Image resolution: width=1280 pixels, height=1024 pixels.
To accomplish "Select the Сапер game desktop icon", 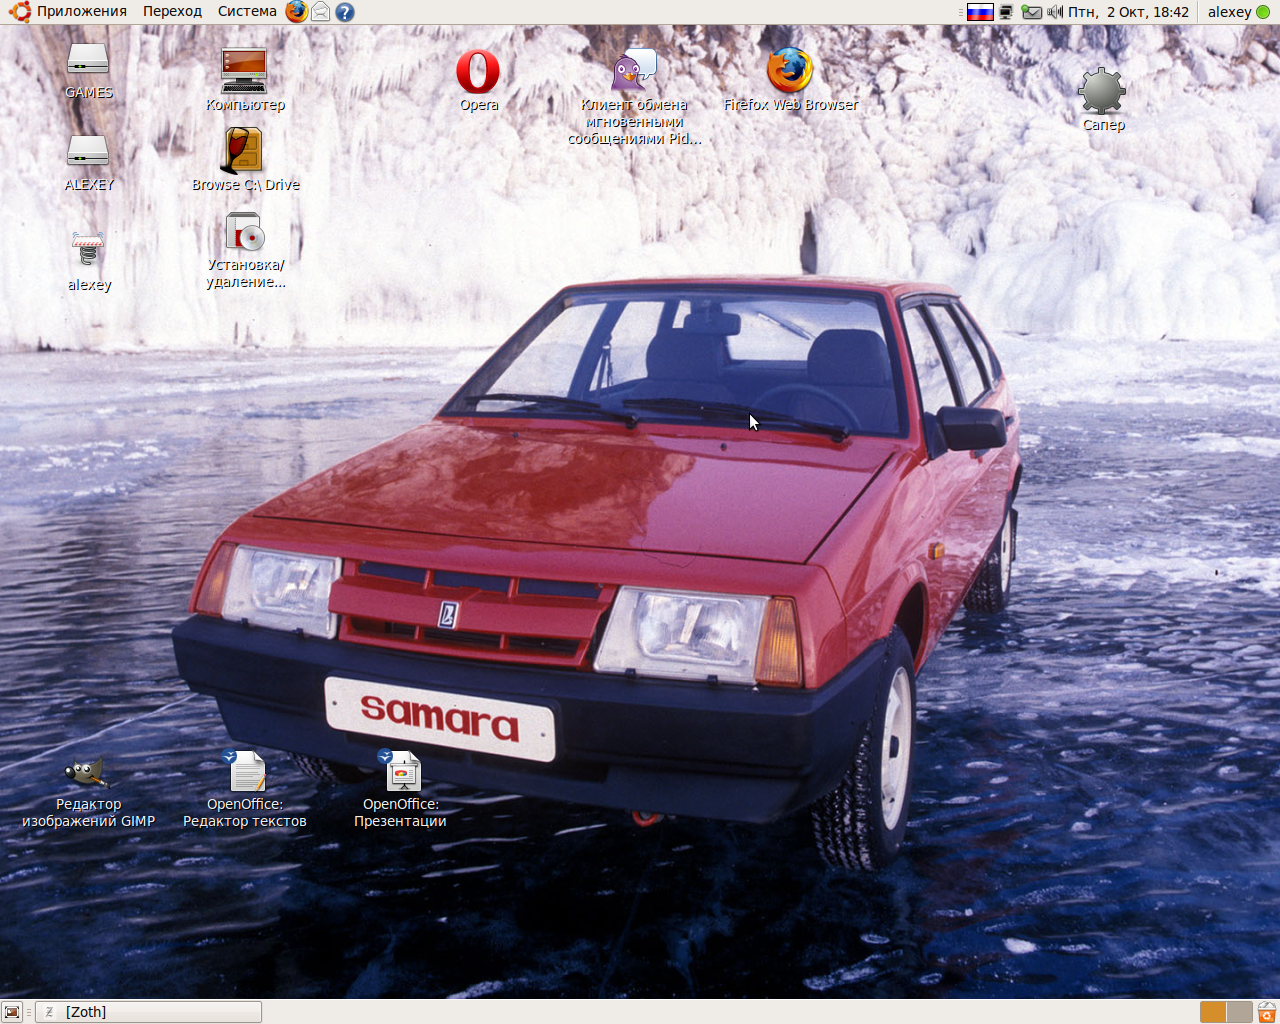I will click(x=1102, y=100).
